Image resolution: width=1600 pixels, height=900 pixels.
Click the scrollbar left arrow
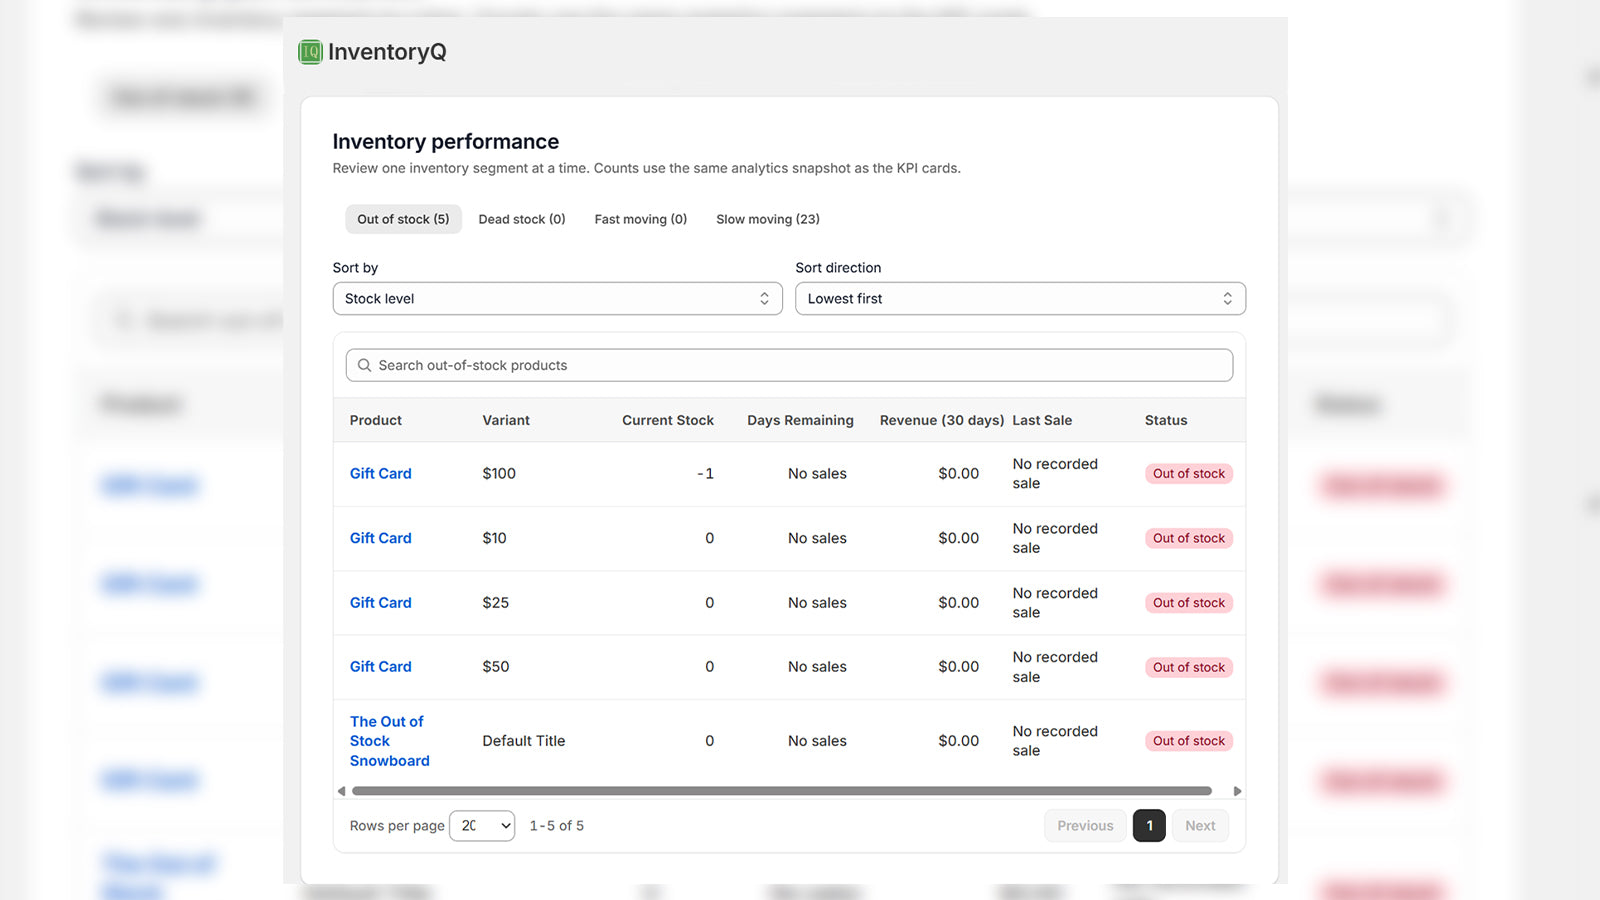click(x=341, y=791)
